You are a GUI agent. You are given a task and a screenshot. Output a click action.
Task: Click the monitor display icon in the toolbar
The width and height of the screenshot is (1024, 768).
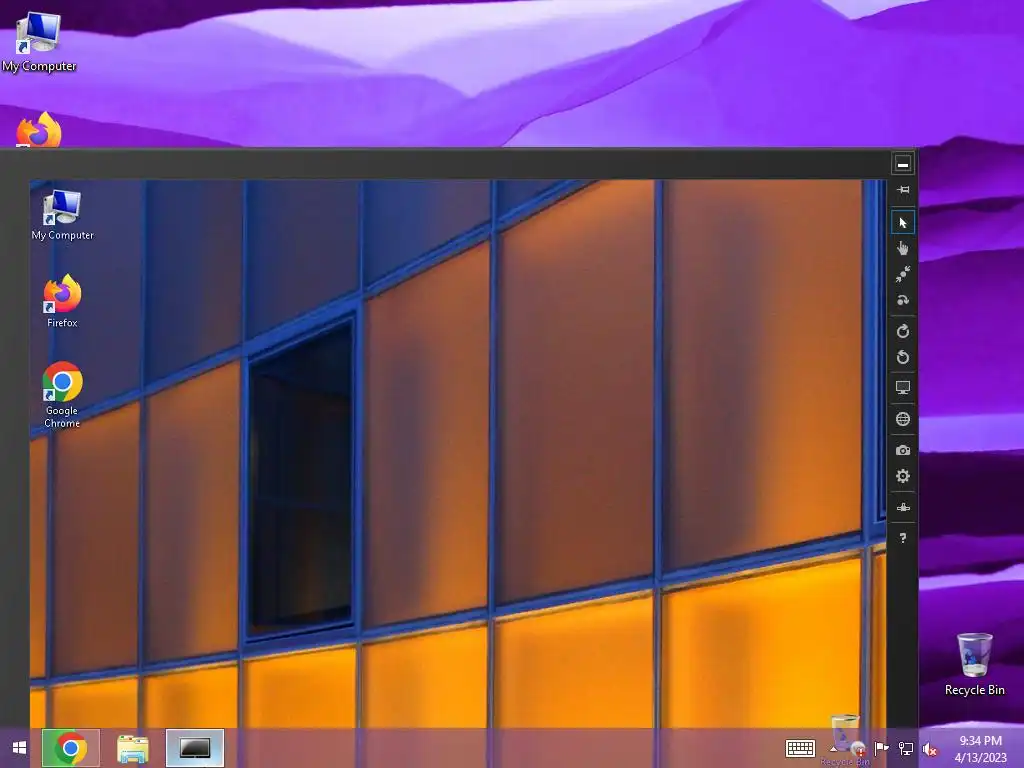903,388
